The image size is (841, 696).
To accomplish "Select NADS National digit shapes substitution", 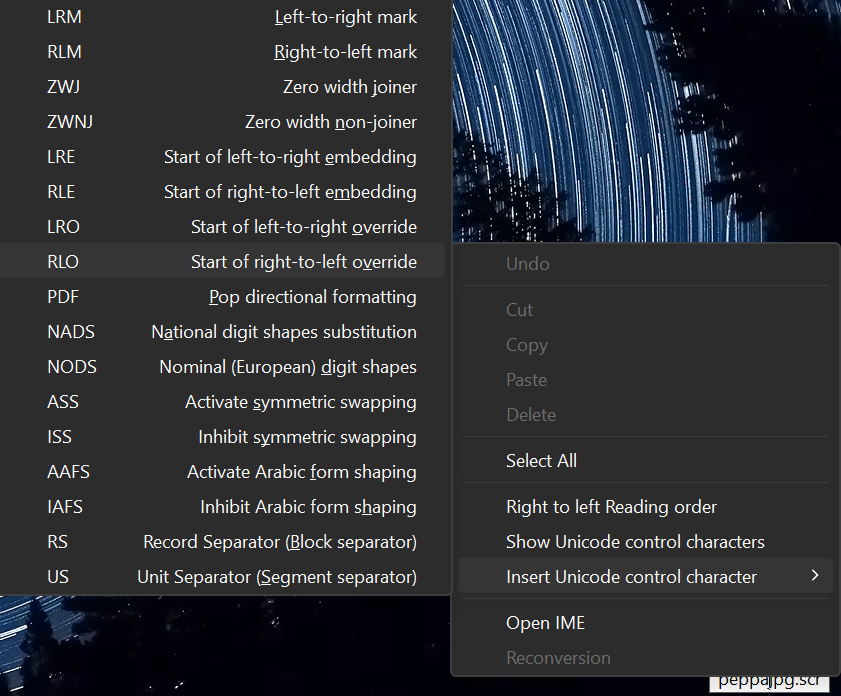I will point(230,332).
